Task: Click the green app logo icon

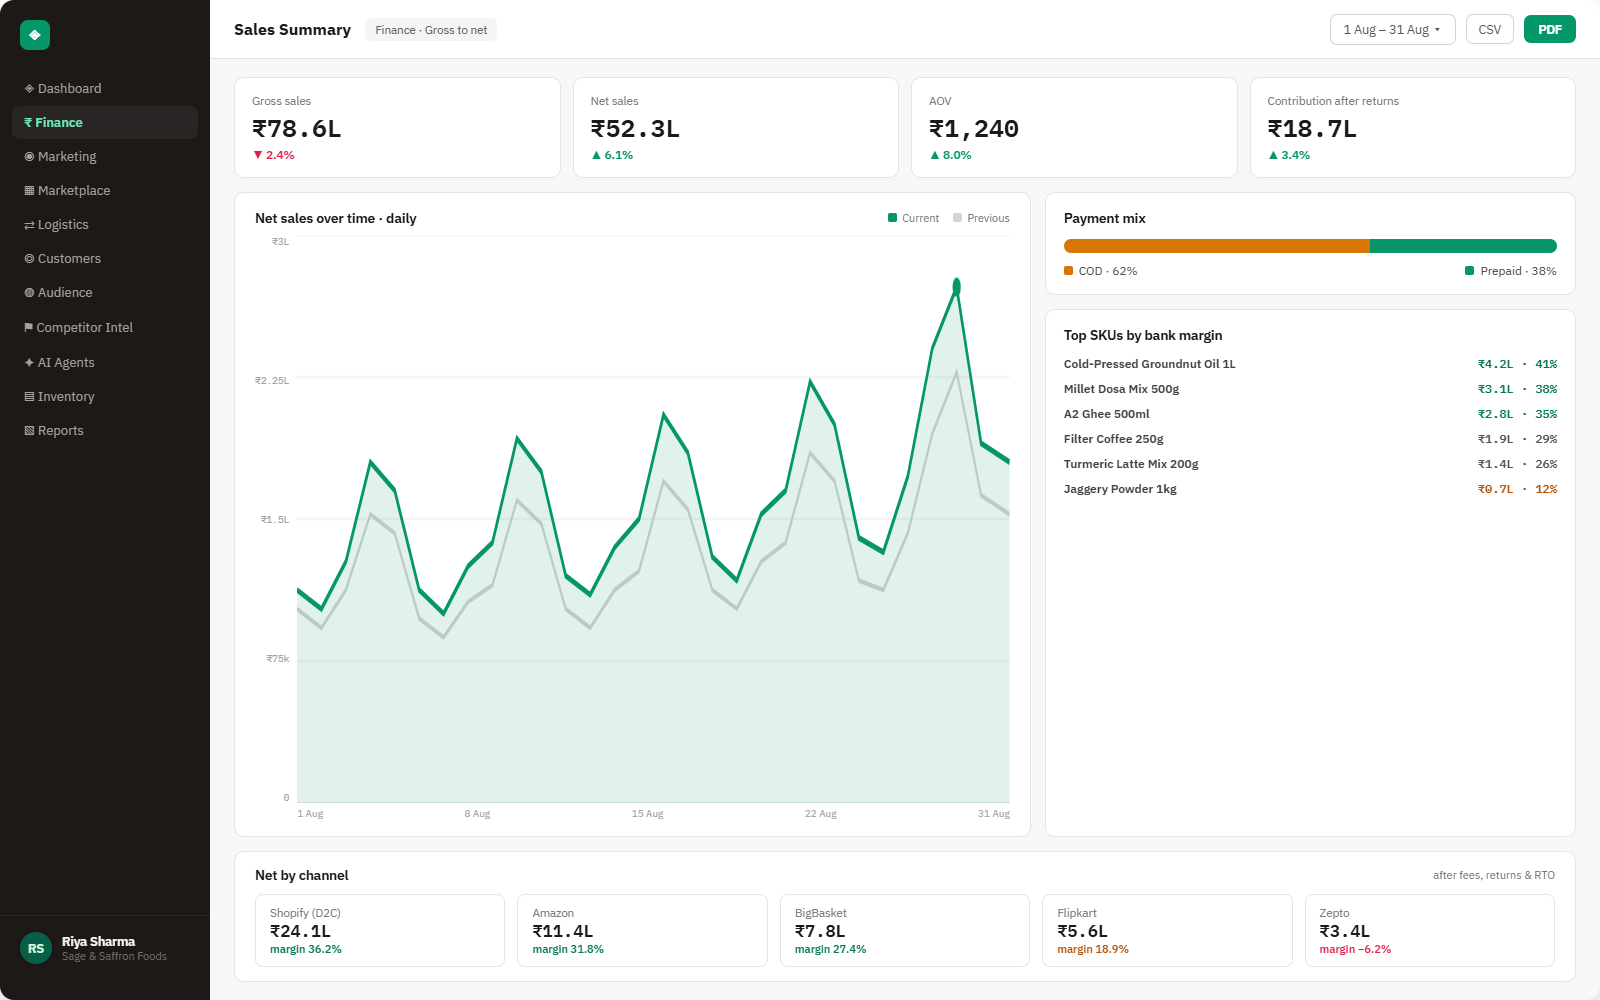Action: (35, 35)
